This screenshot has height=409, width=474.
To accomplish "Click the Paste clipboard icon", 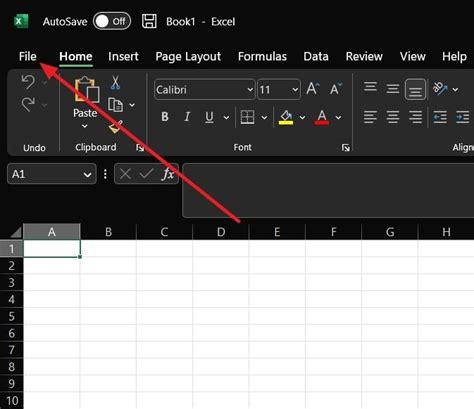I will coord(87,89).
